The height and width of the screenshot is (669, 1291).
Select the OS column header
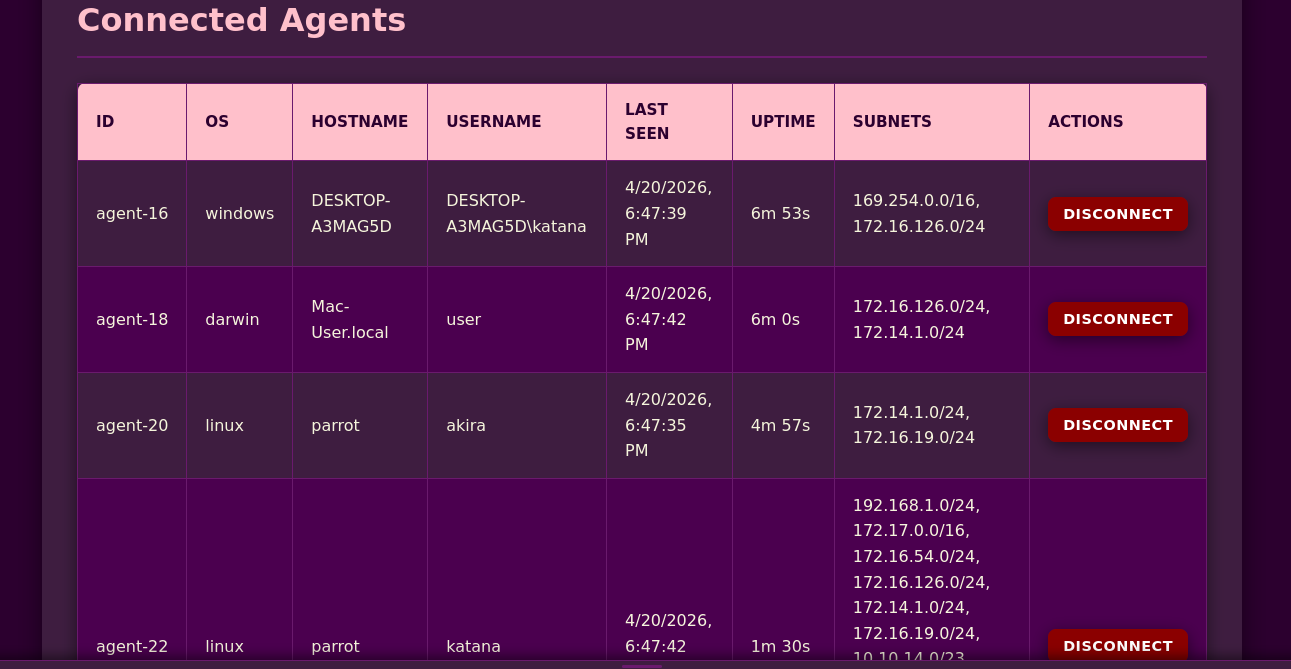pos(217,122)
